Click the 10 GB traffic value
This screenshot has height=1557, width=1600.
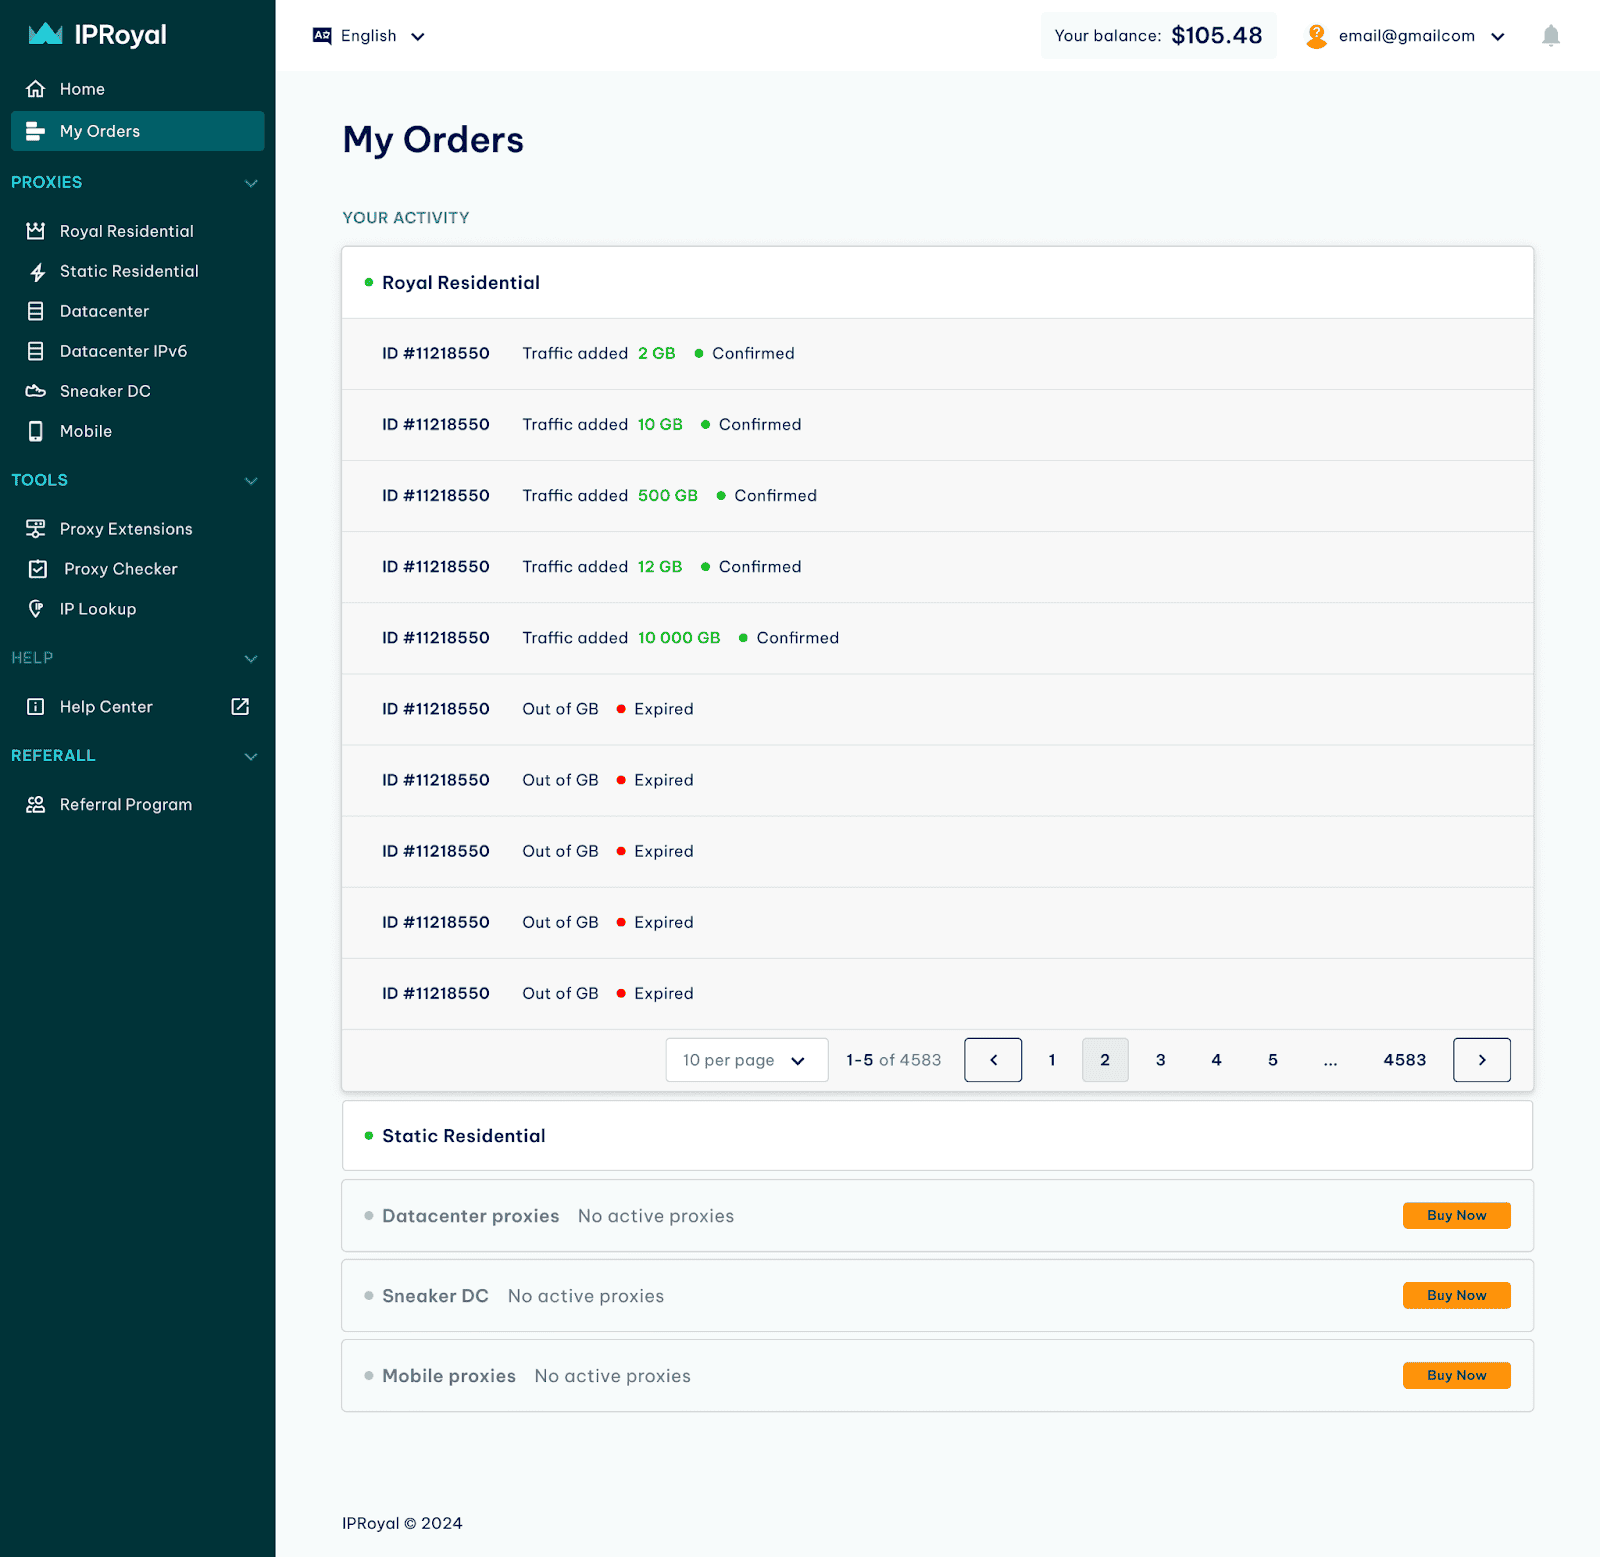(x=660, y=425)
